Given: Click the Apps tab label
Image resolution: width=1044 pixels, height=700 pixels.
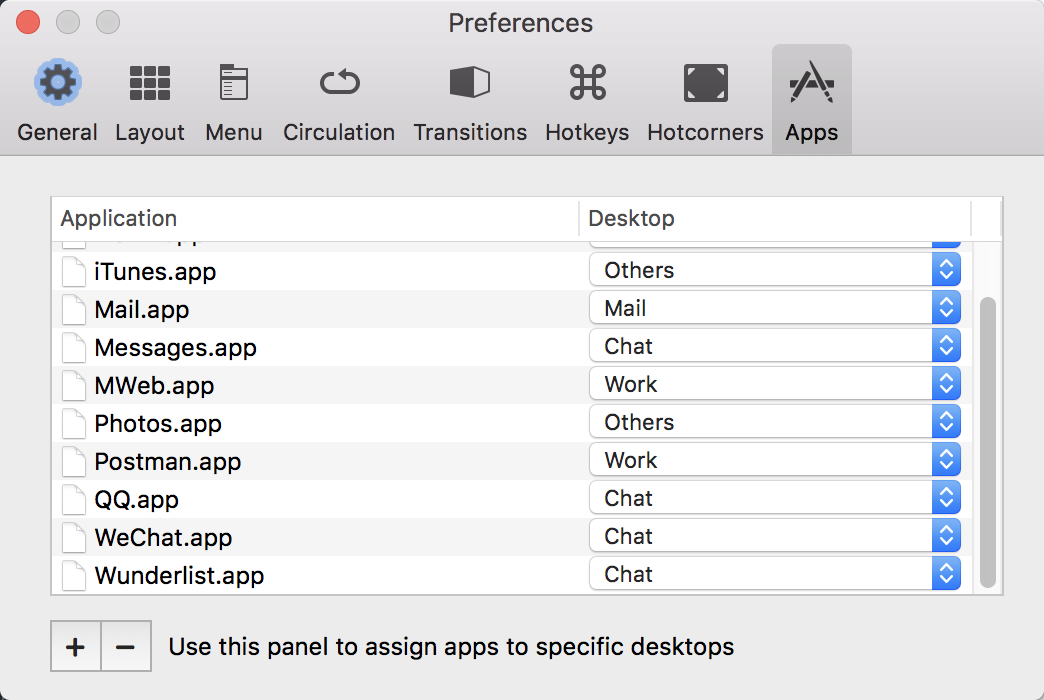Looking at the screenshot, I should coord(811,133).
